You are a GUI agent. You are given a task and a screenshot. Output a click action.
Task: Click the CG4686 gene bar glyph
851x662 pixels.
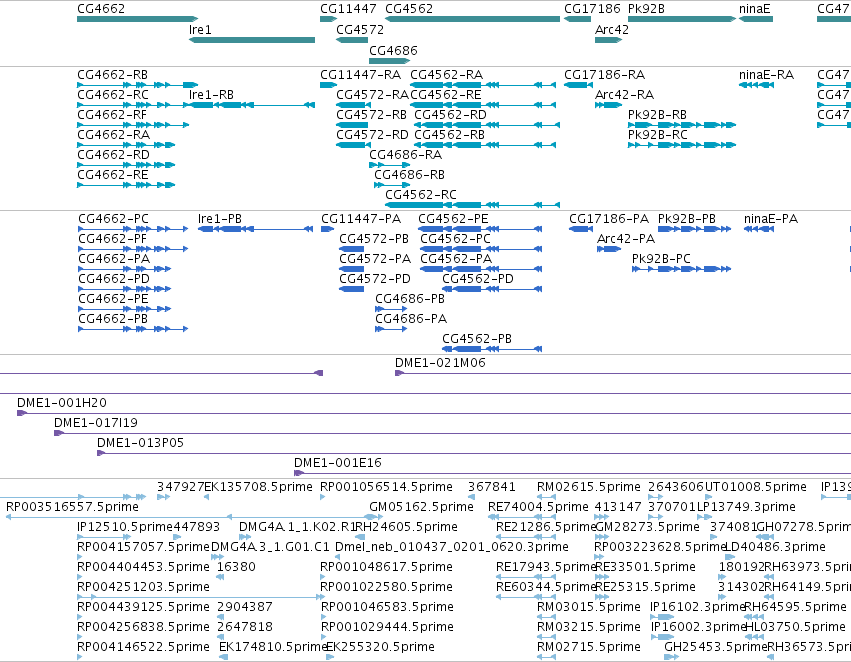(389, 61)
